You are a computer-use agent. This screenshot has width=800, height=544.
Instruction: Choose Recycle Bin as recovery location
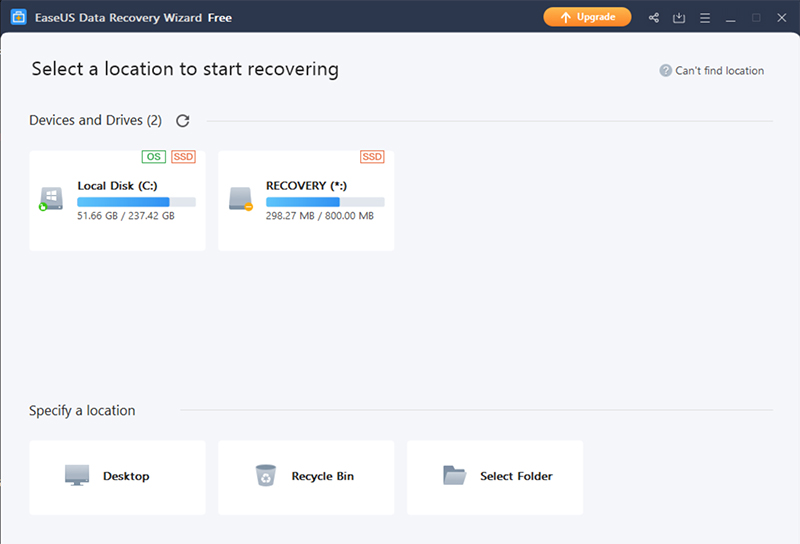[306, 478]
